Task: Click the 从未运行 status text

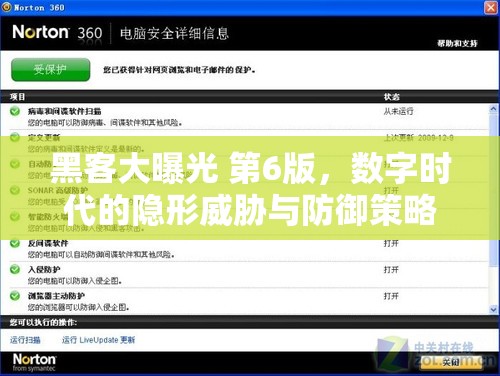Action: 398,111
